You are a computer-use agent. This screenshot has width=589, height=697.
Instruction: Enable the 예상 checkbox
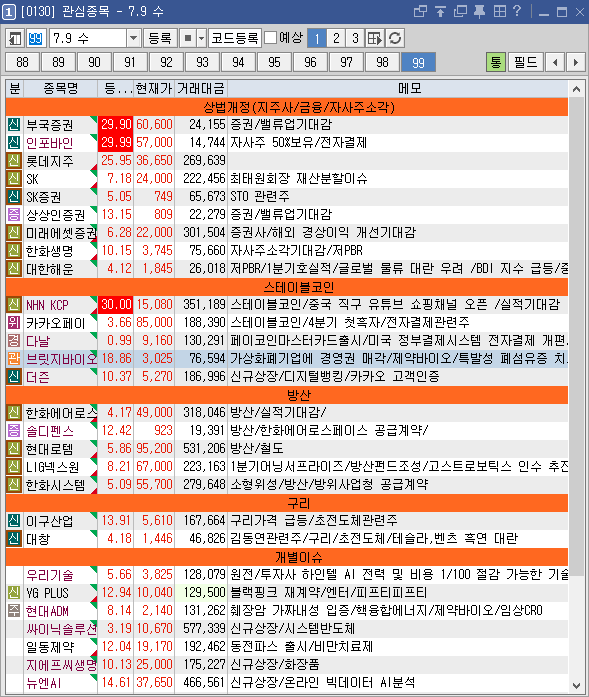[x=270, y=38]
